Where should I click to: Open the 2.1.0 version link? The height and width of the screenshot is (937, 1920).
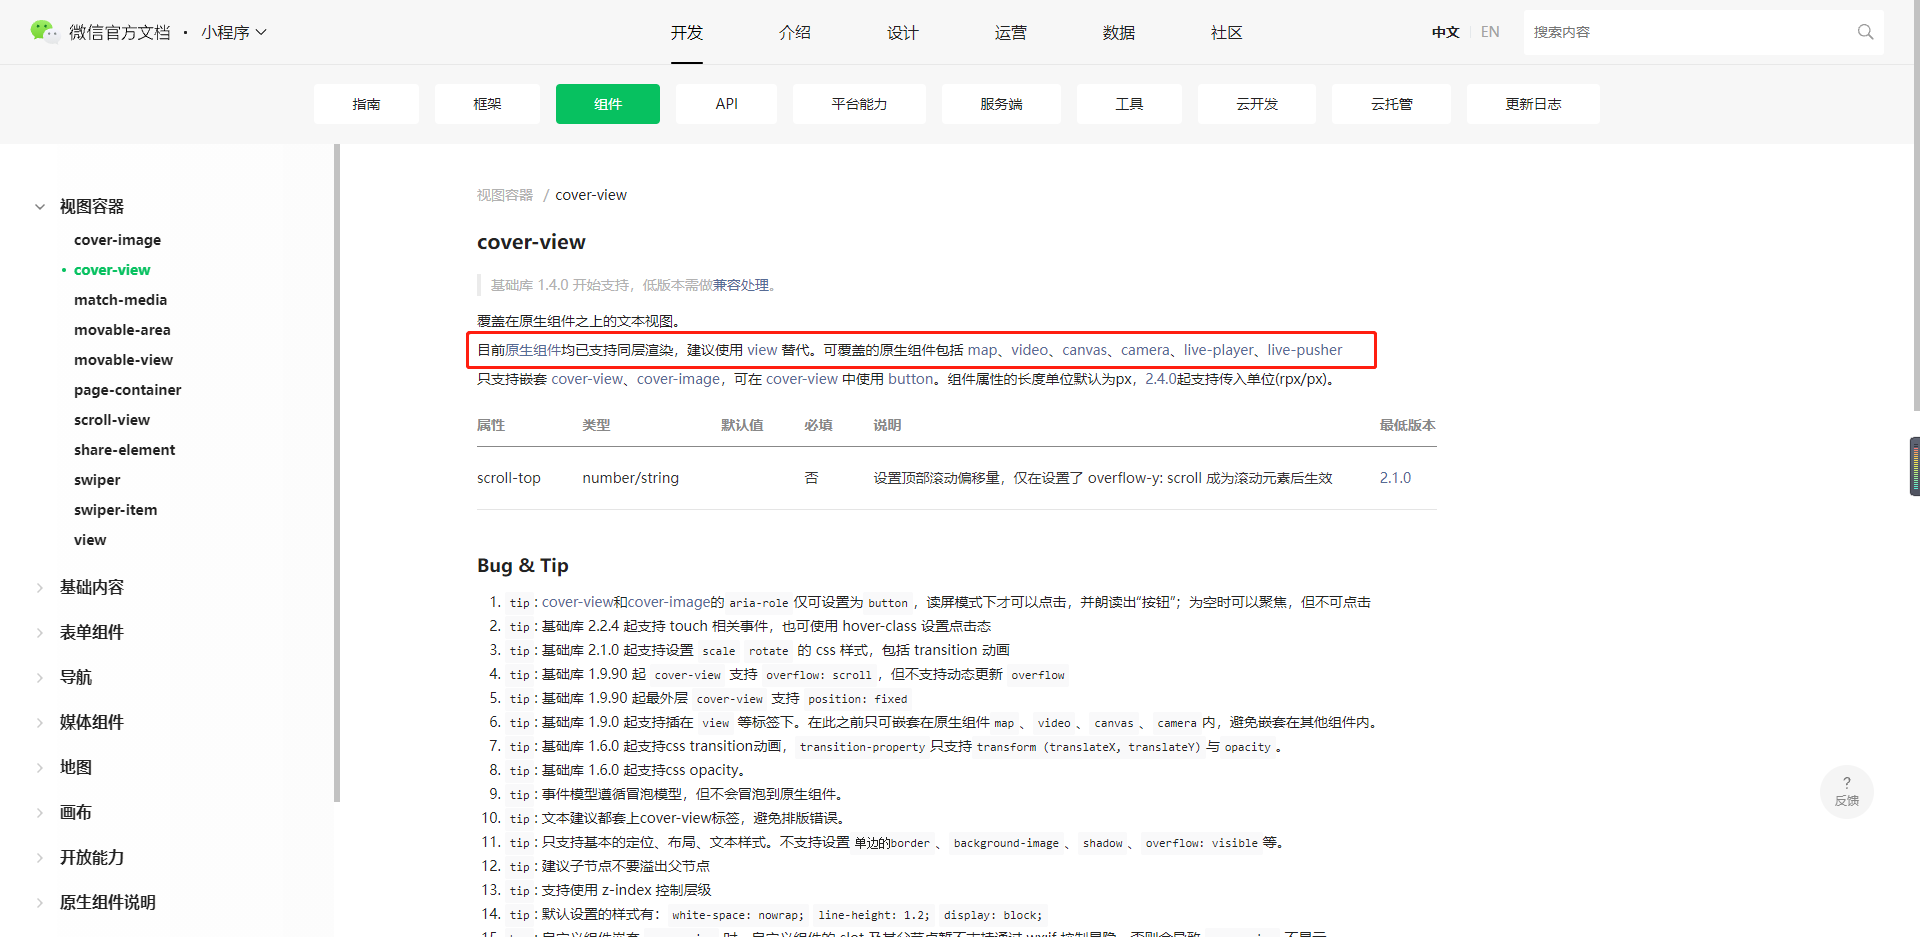coord(1395,478)
